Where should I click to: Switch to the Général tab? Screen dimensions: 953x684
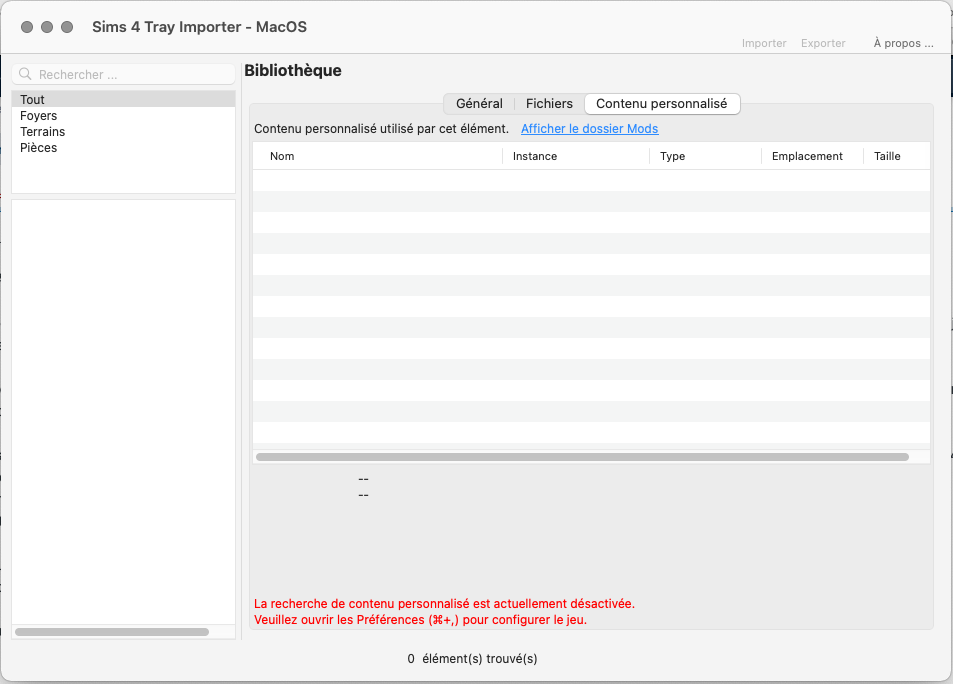coord(479,103)
